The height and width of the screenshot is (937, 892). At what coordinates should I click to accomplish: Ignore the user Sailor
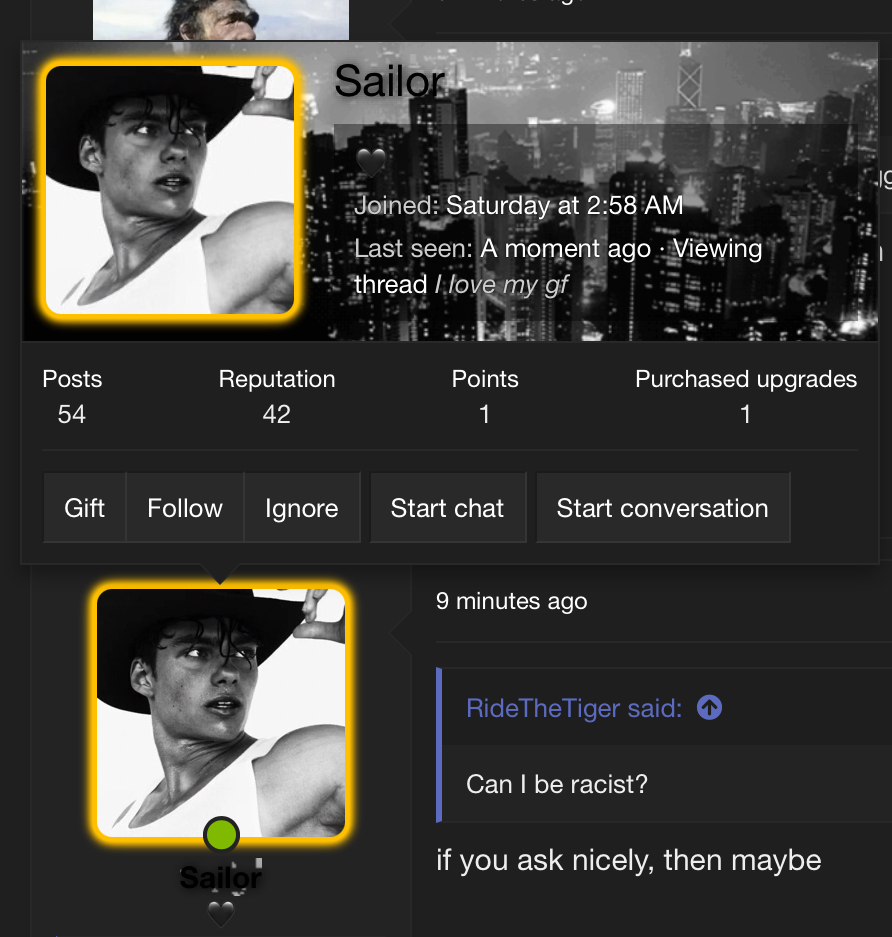(x=301, y=508)
